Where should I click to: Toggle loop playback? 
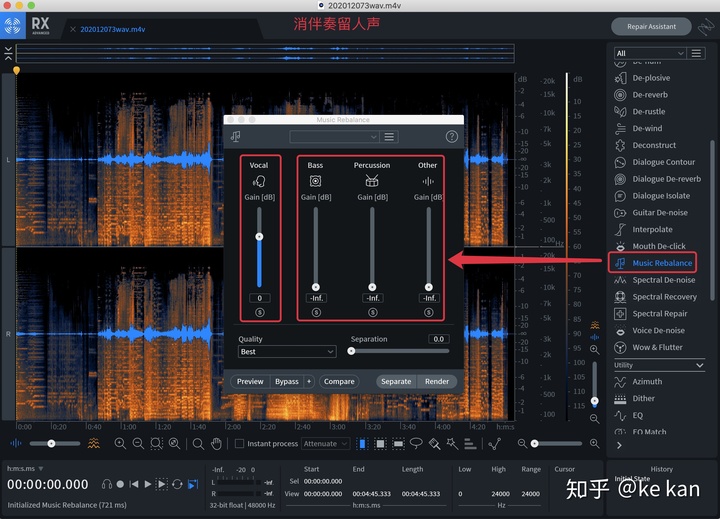[177, 484]
